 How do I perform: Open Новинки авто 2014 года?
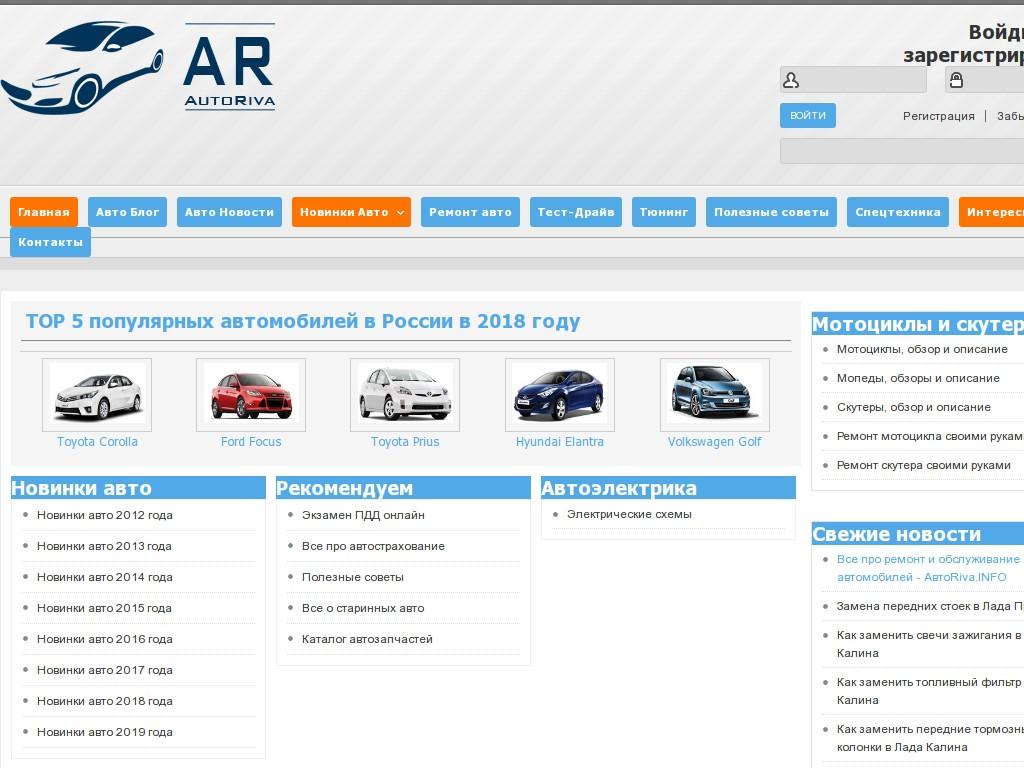(x=104, y=577)
